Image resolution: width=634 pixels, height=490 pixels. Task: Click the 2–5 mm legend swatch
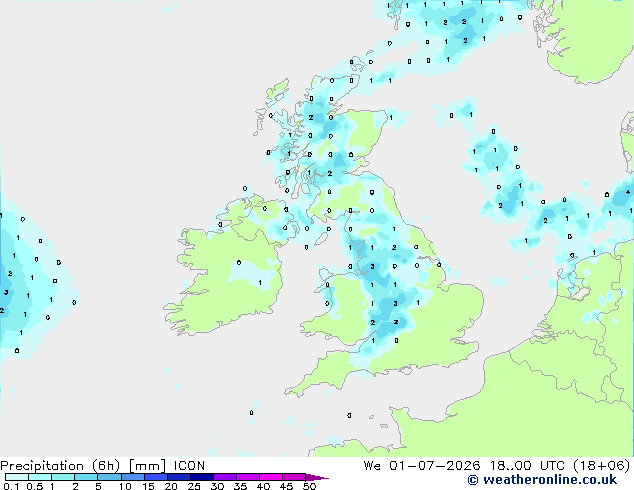(x=86, y=477)
